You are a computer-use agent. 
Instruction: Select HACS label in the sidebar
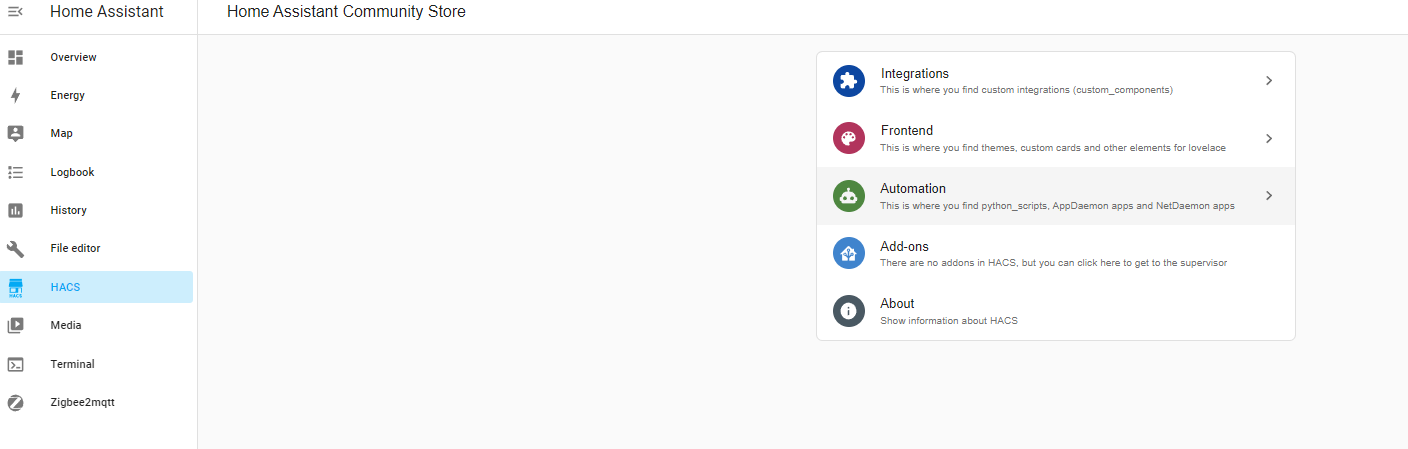click(x=65, y=287)
